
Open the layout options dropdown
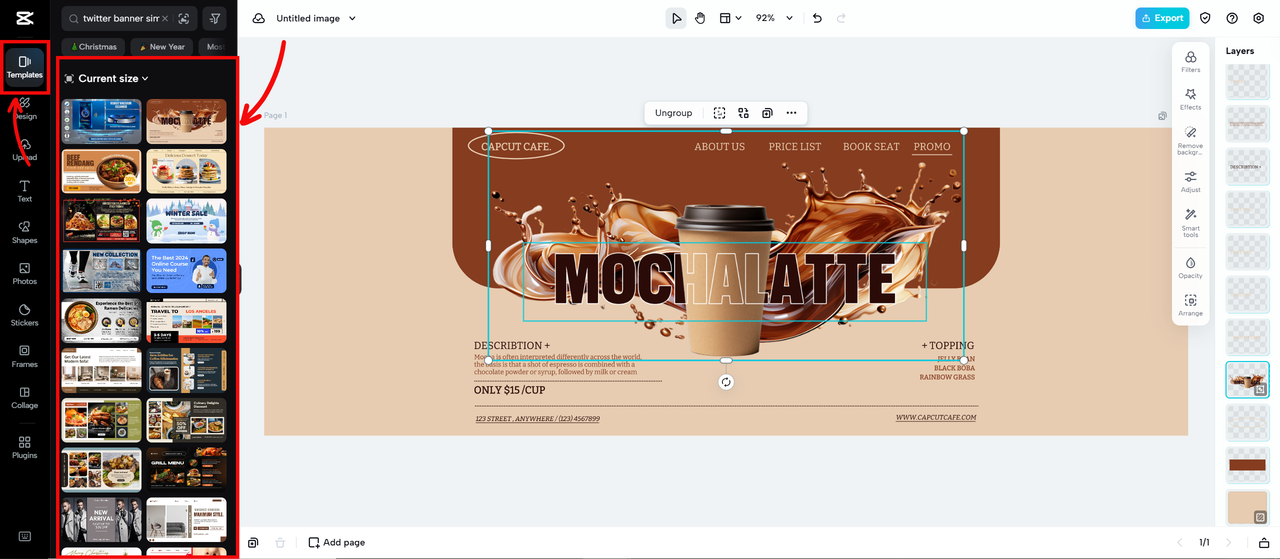(x=731, y=18)
